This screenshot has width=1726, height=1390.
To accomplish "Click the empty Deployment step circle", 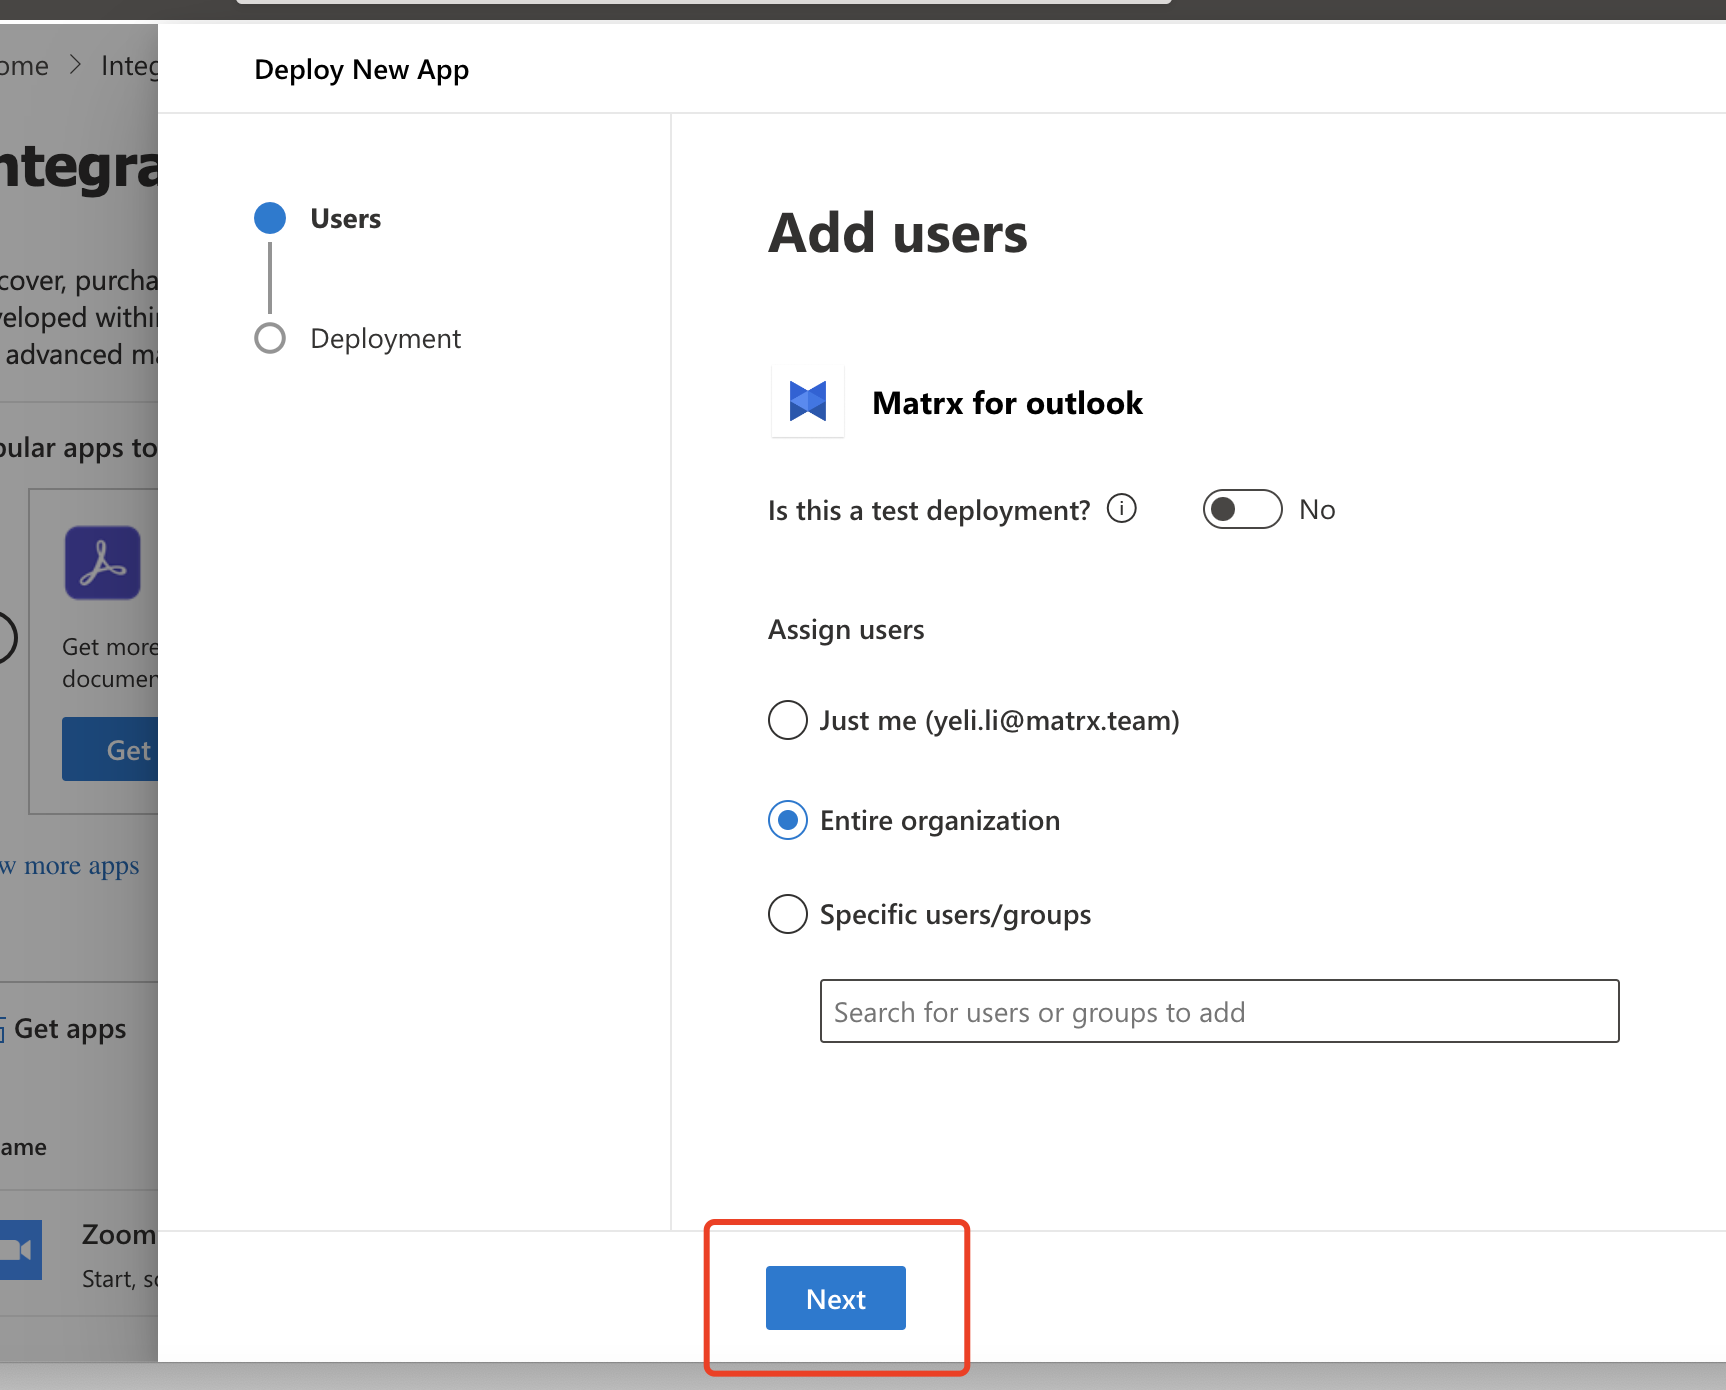I will [270, 338].
